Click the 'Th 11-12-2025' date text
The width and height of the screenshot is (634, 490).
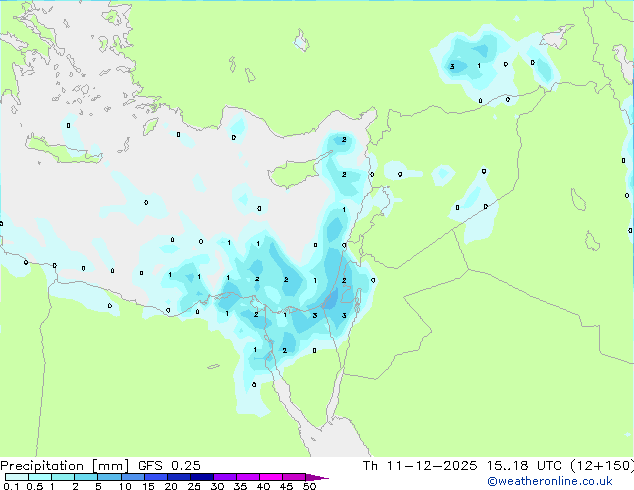coord(420,466)
